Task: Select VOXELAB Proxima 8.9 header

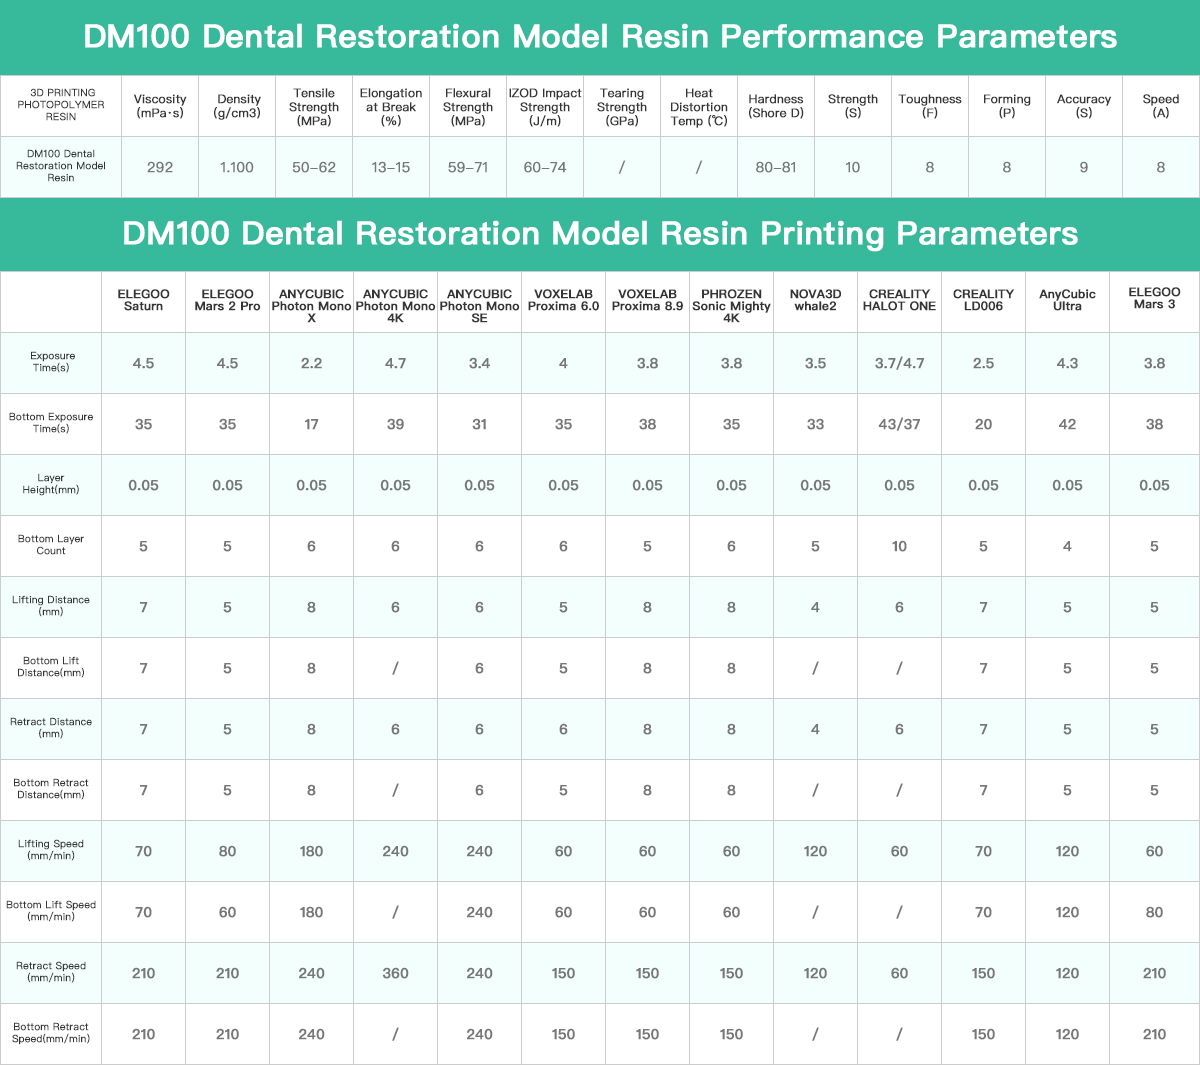Action: point(648,300)
